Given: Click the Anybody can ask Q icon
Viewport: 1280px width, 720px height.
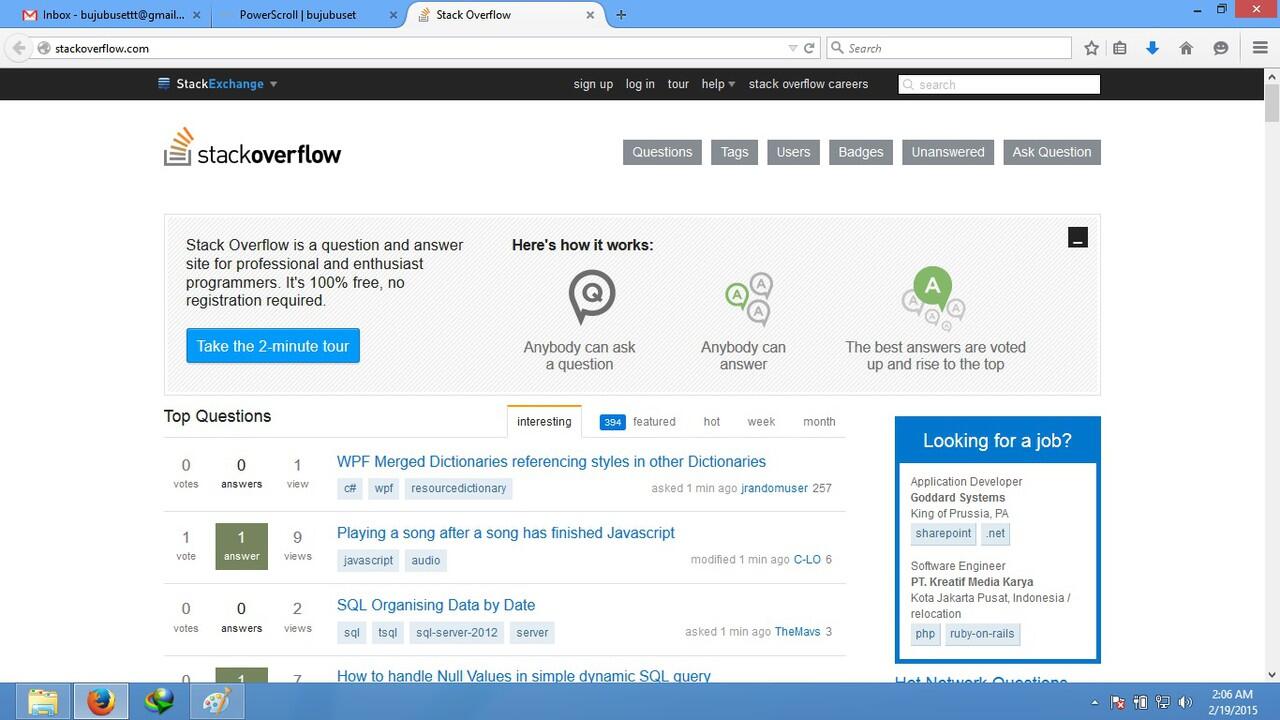Looking at the screenshot, I should pyautogui.click(x=591, y=297).
